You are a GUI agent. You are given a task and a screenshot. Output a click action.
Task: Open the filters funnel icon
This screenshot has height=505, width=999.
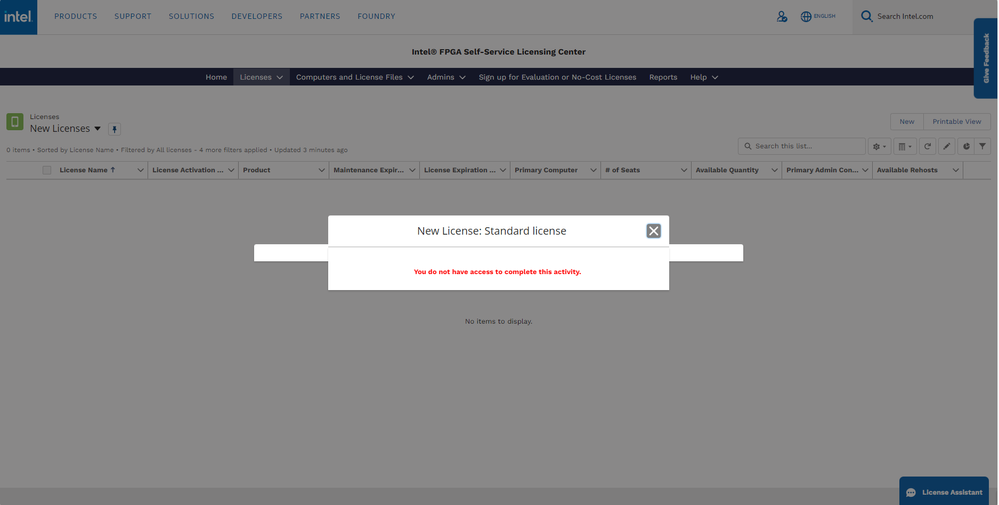(982, 146)
